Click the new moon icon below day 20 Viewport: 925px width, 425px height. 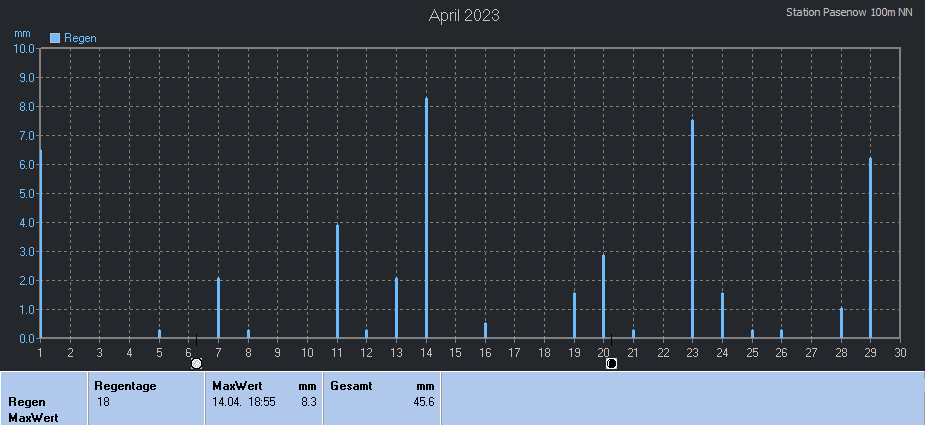point(611,364)
